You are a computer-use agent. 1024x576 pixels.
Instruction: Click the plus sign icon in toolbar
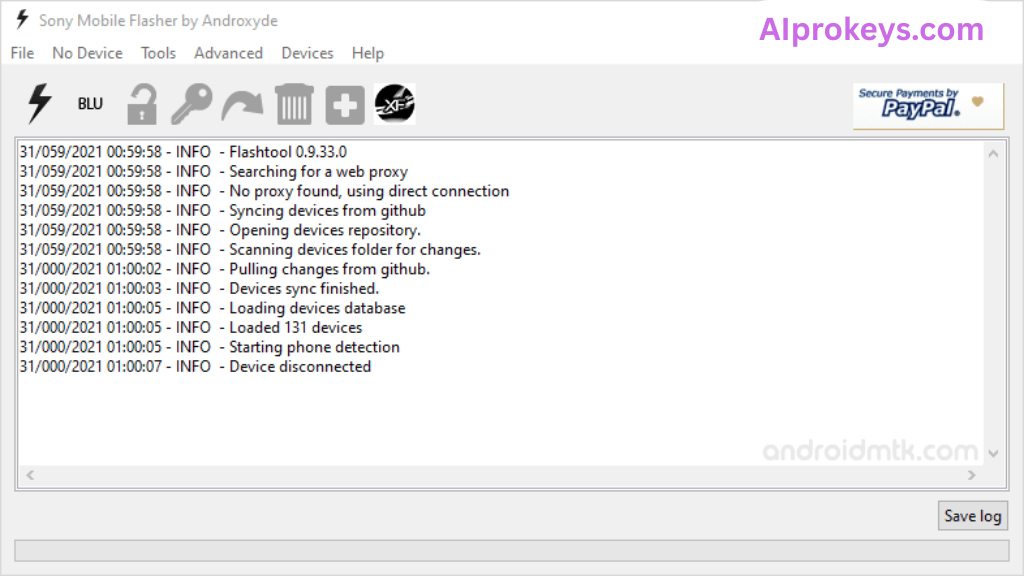click(345, 104)
